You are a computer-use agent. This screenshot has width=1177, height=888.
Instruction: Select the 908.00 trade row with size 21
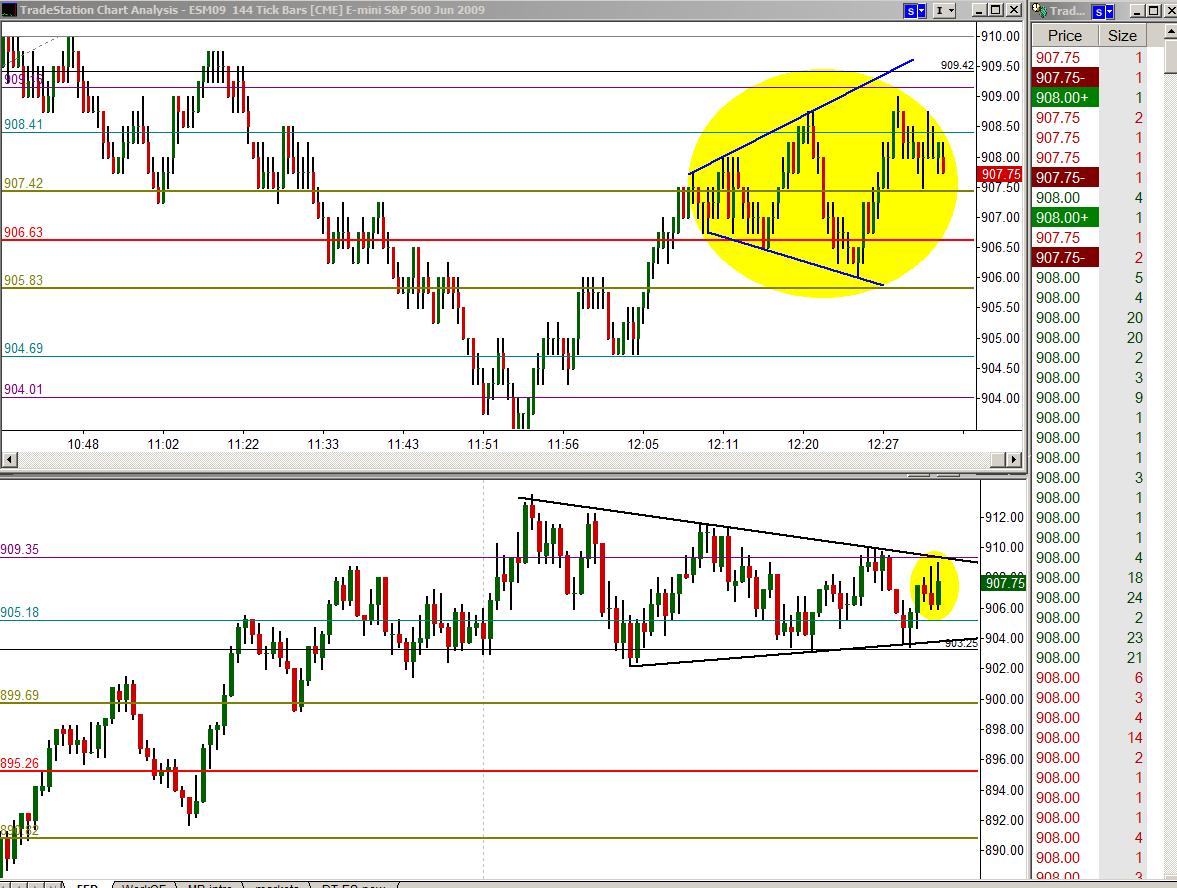point(1089,658)
